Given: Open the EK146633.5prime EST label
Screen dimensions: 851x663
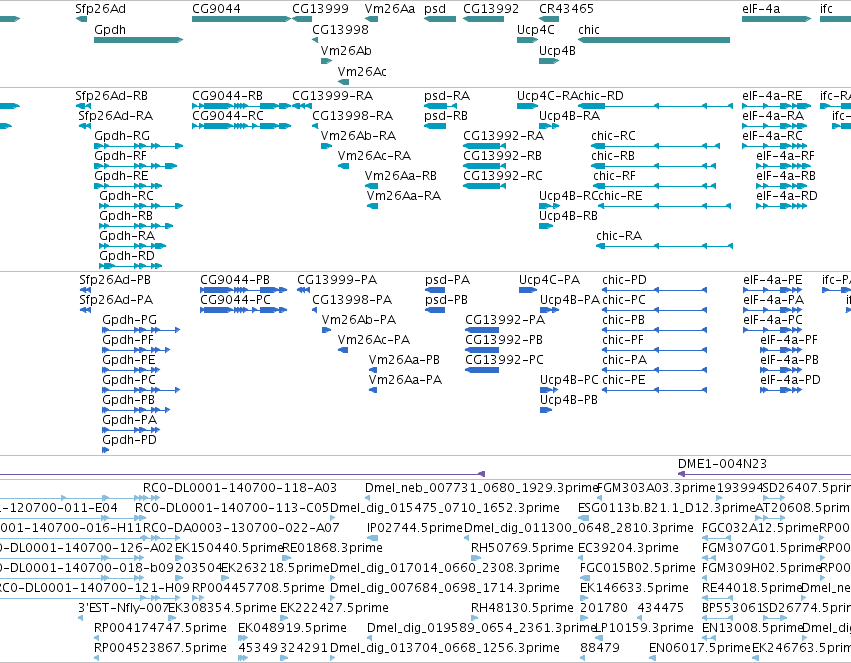Looking at the screenshot, I should 634,588.
